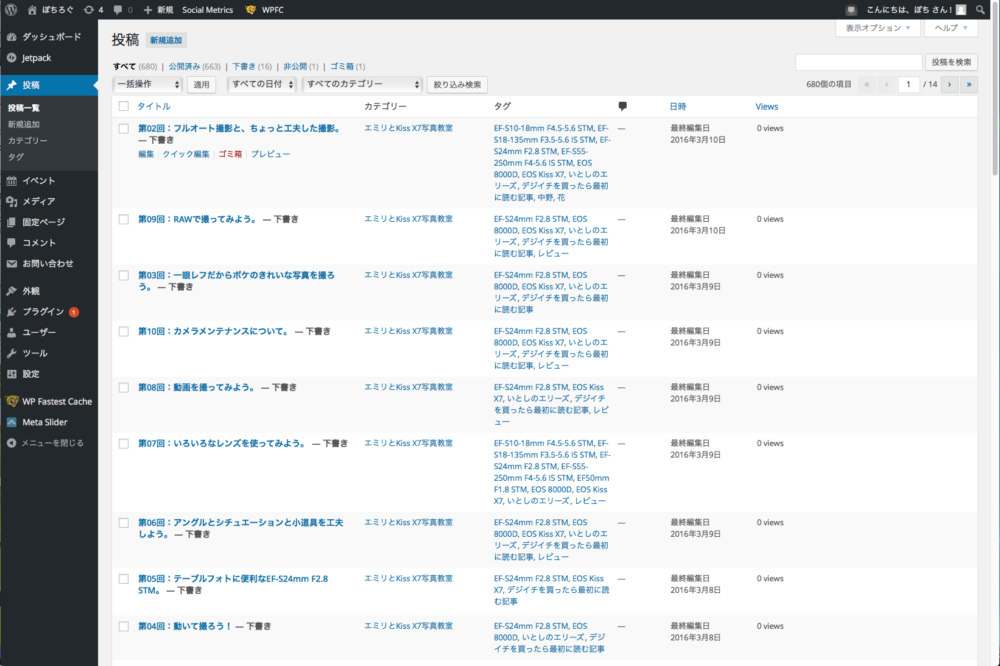Open プラグイン in the sidebar
This screenshot has width=1000, height=666.
43,312
